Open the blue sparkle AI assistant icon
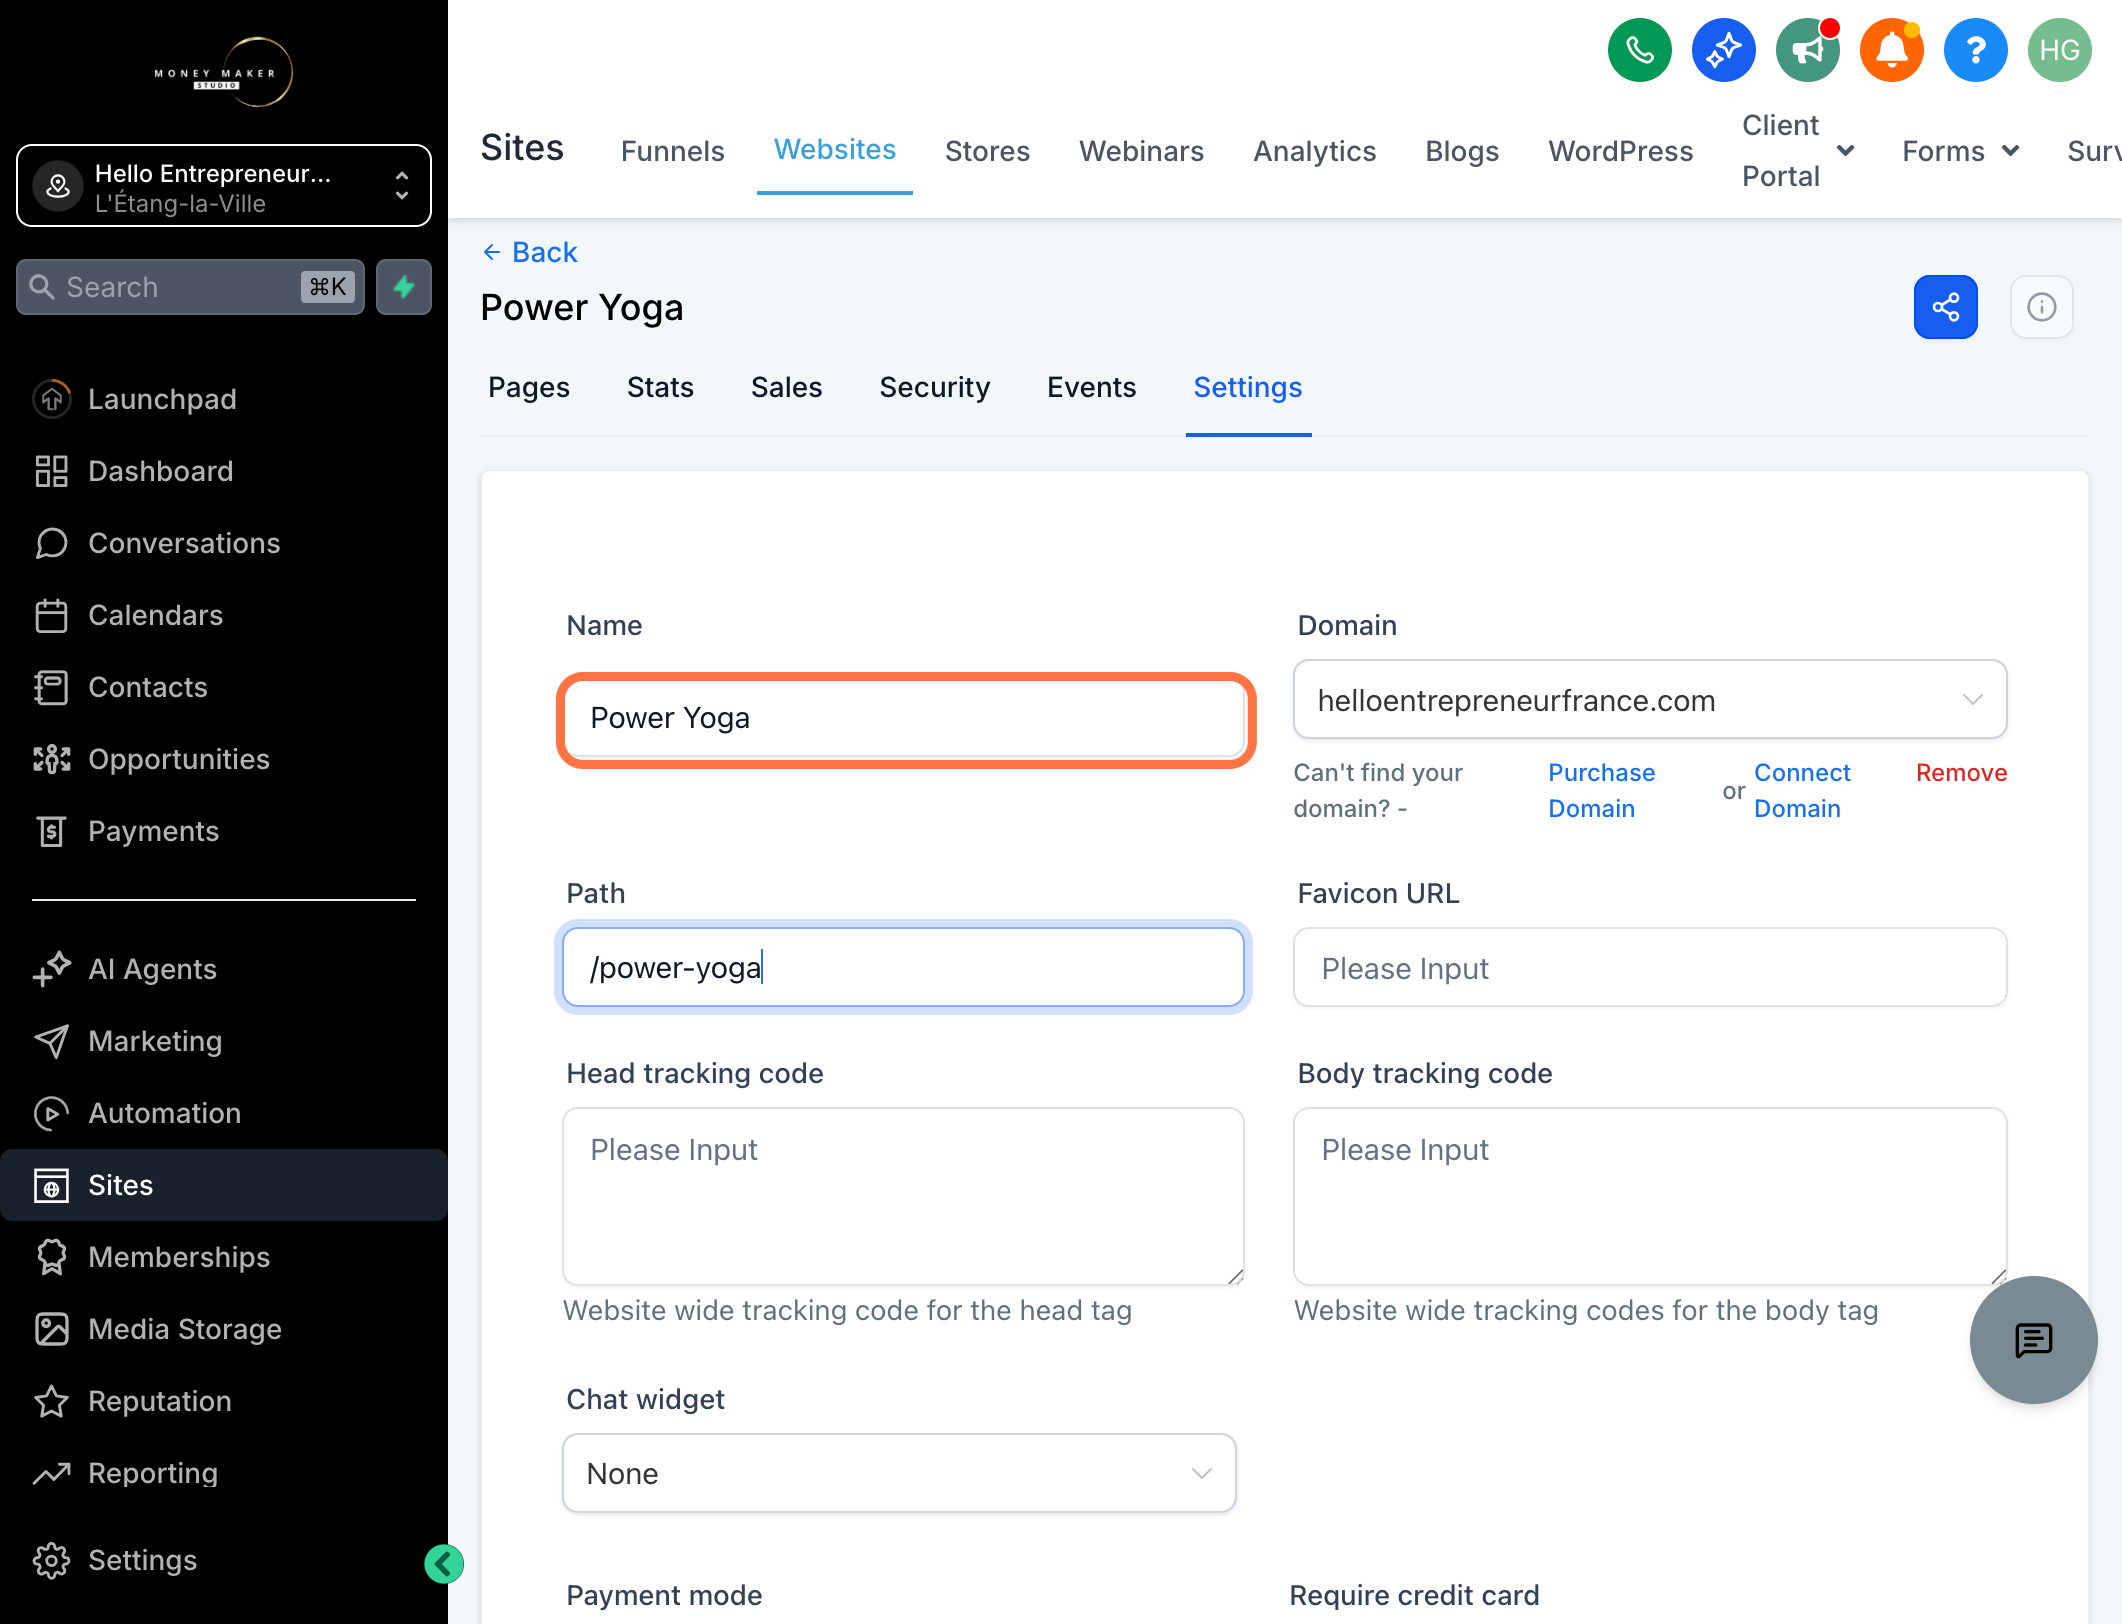The width and height of the screenshot is (2122, 1624). click(1723, 50)
